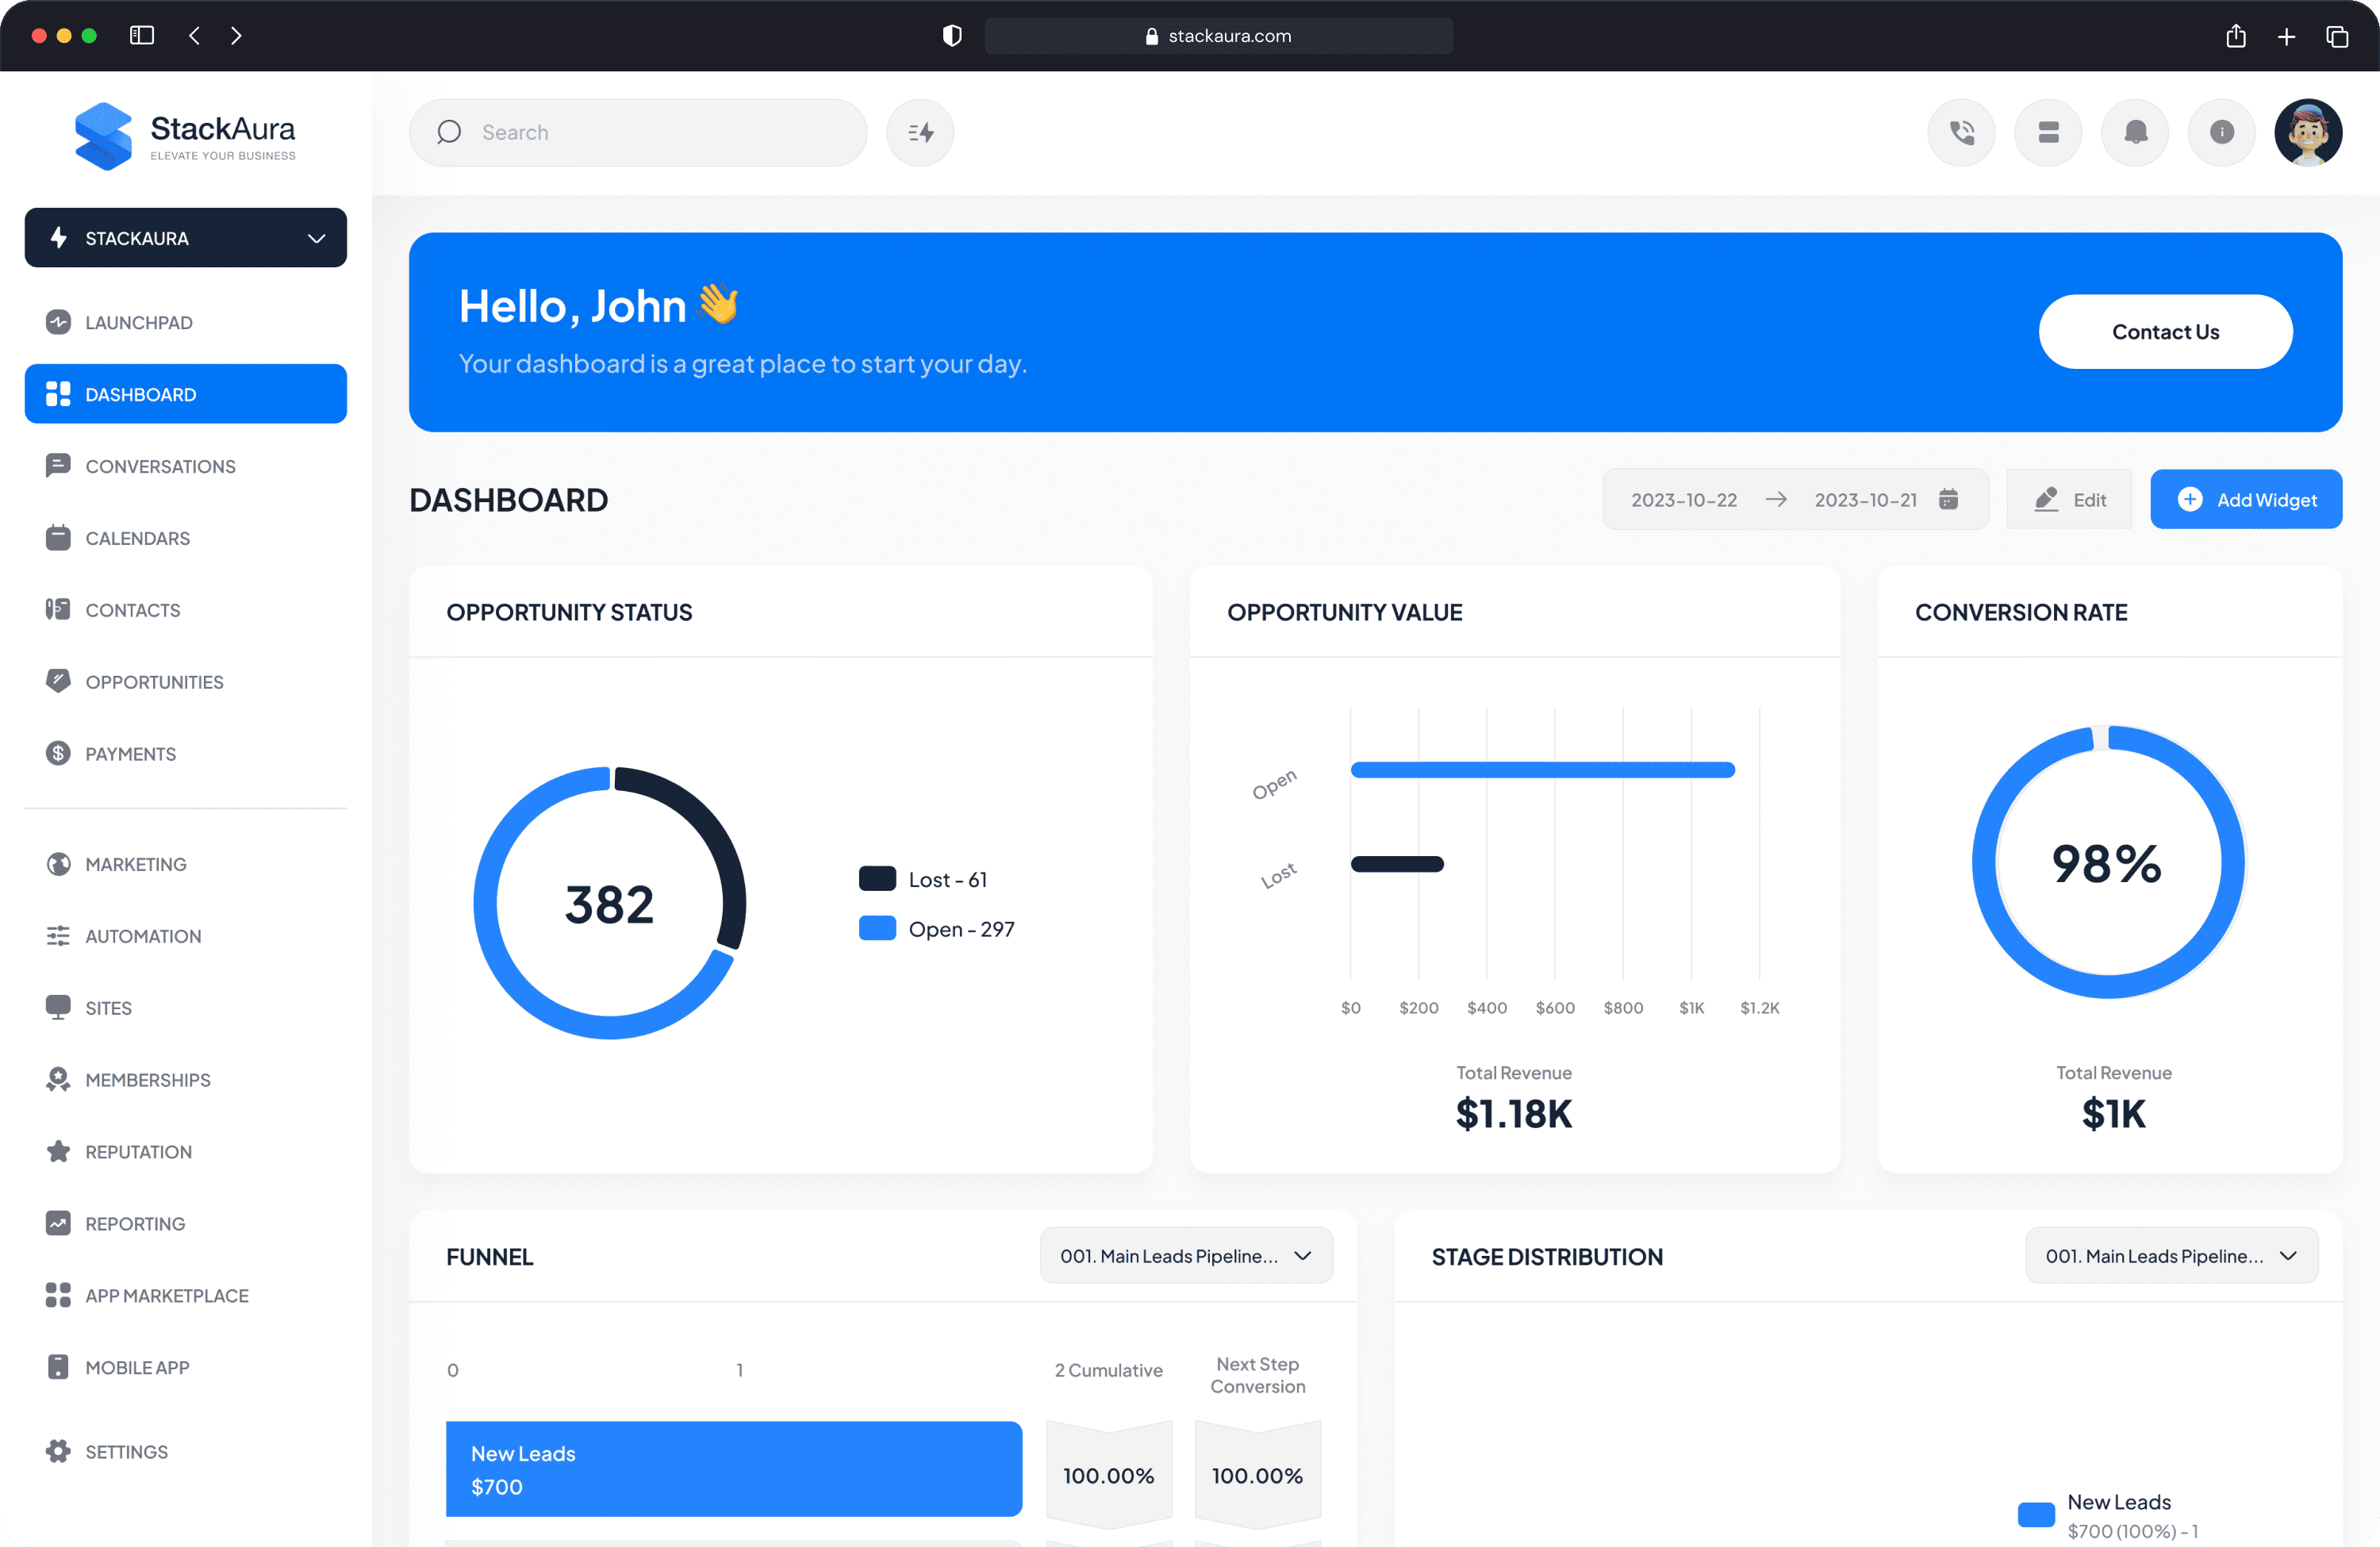Image resolution: width=2380 pixels, height=1547 pixels.
Task: Open the Settings section
Action: 126,1451
